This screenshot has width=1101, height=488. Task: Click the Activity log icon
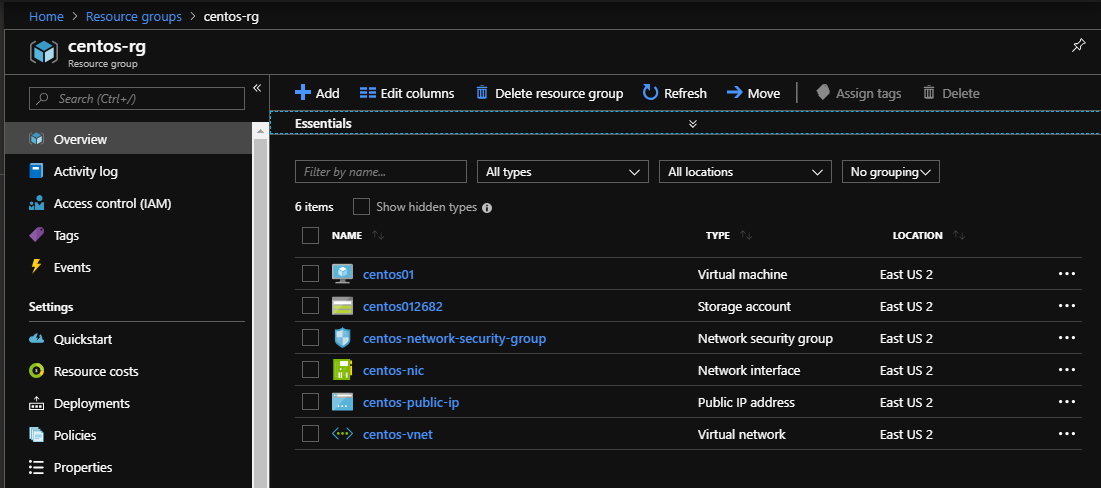[x=37, y=171]
